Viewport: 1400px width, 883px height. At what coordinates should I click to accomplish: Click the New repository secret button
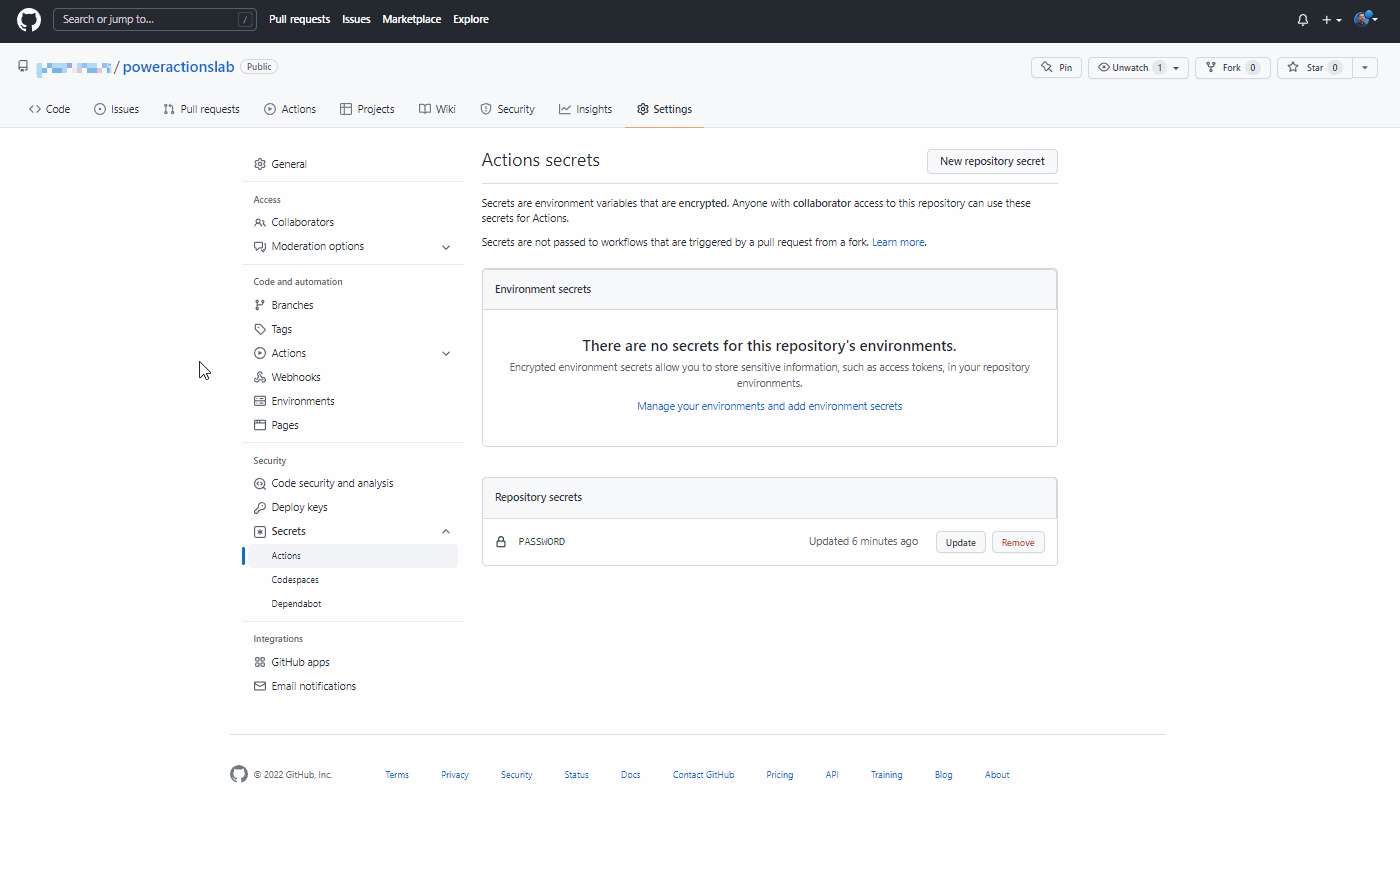tap(992, 161)
